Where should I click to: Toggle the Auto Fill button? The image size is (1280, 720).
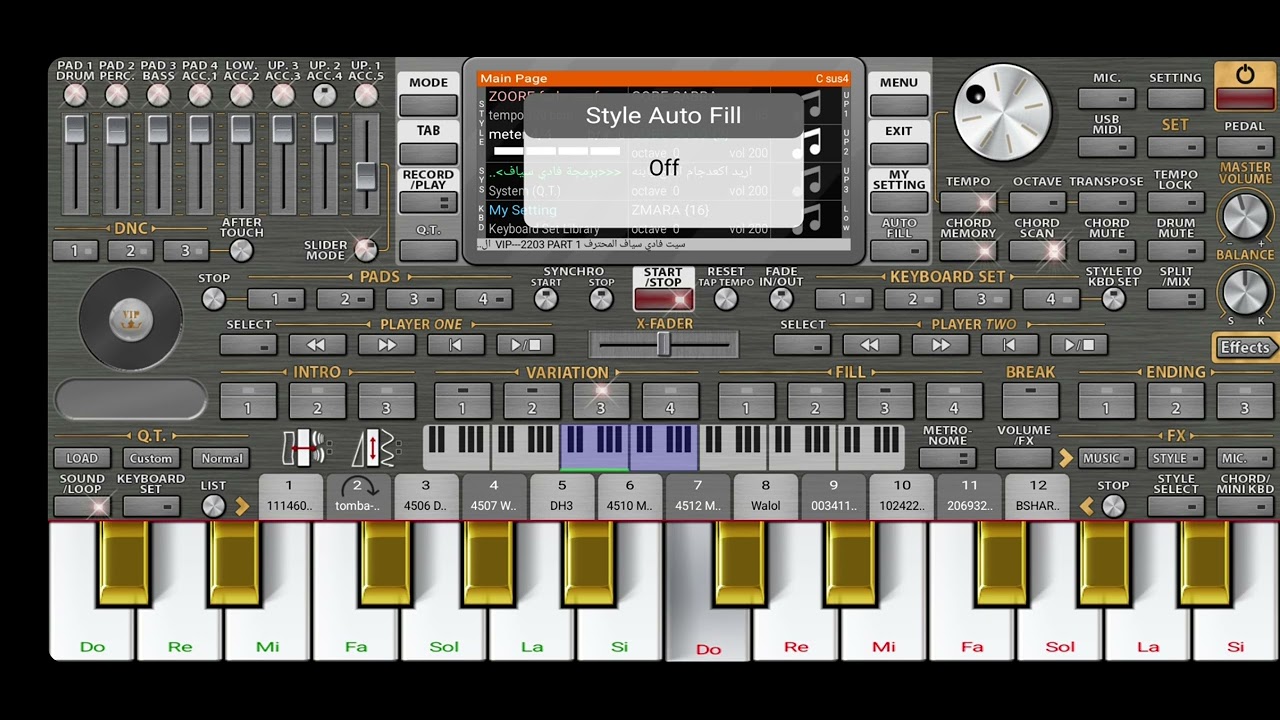(x=899, y=251)
